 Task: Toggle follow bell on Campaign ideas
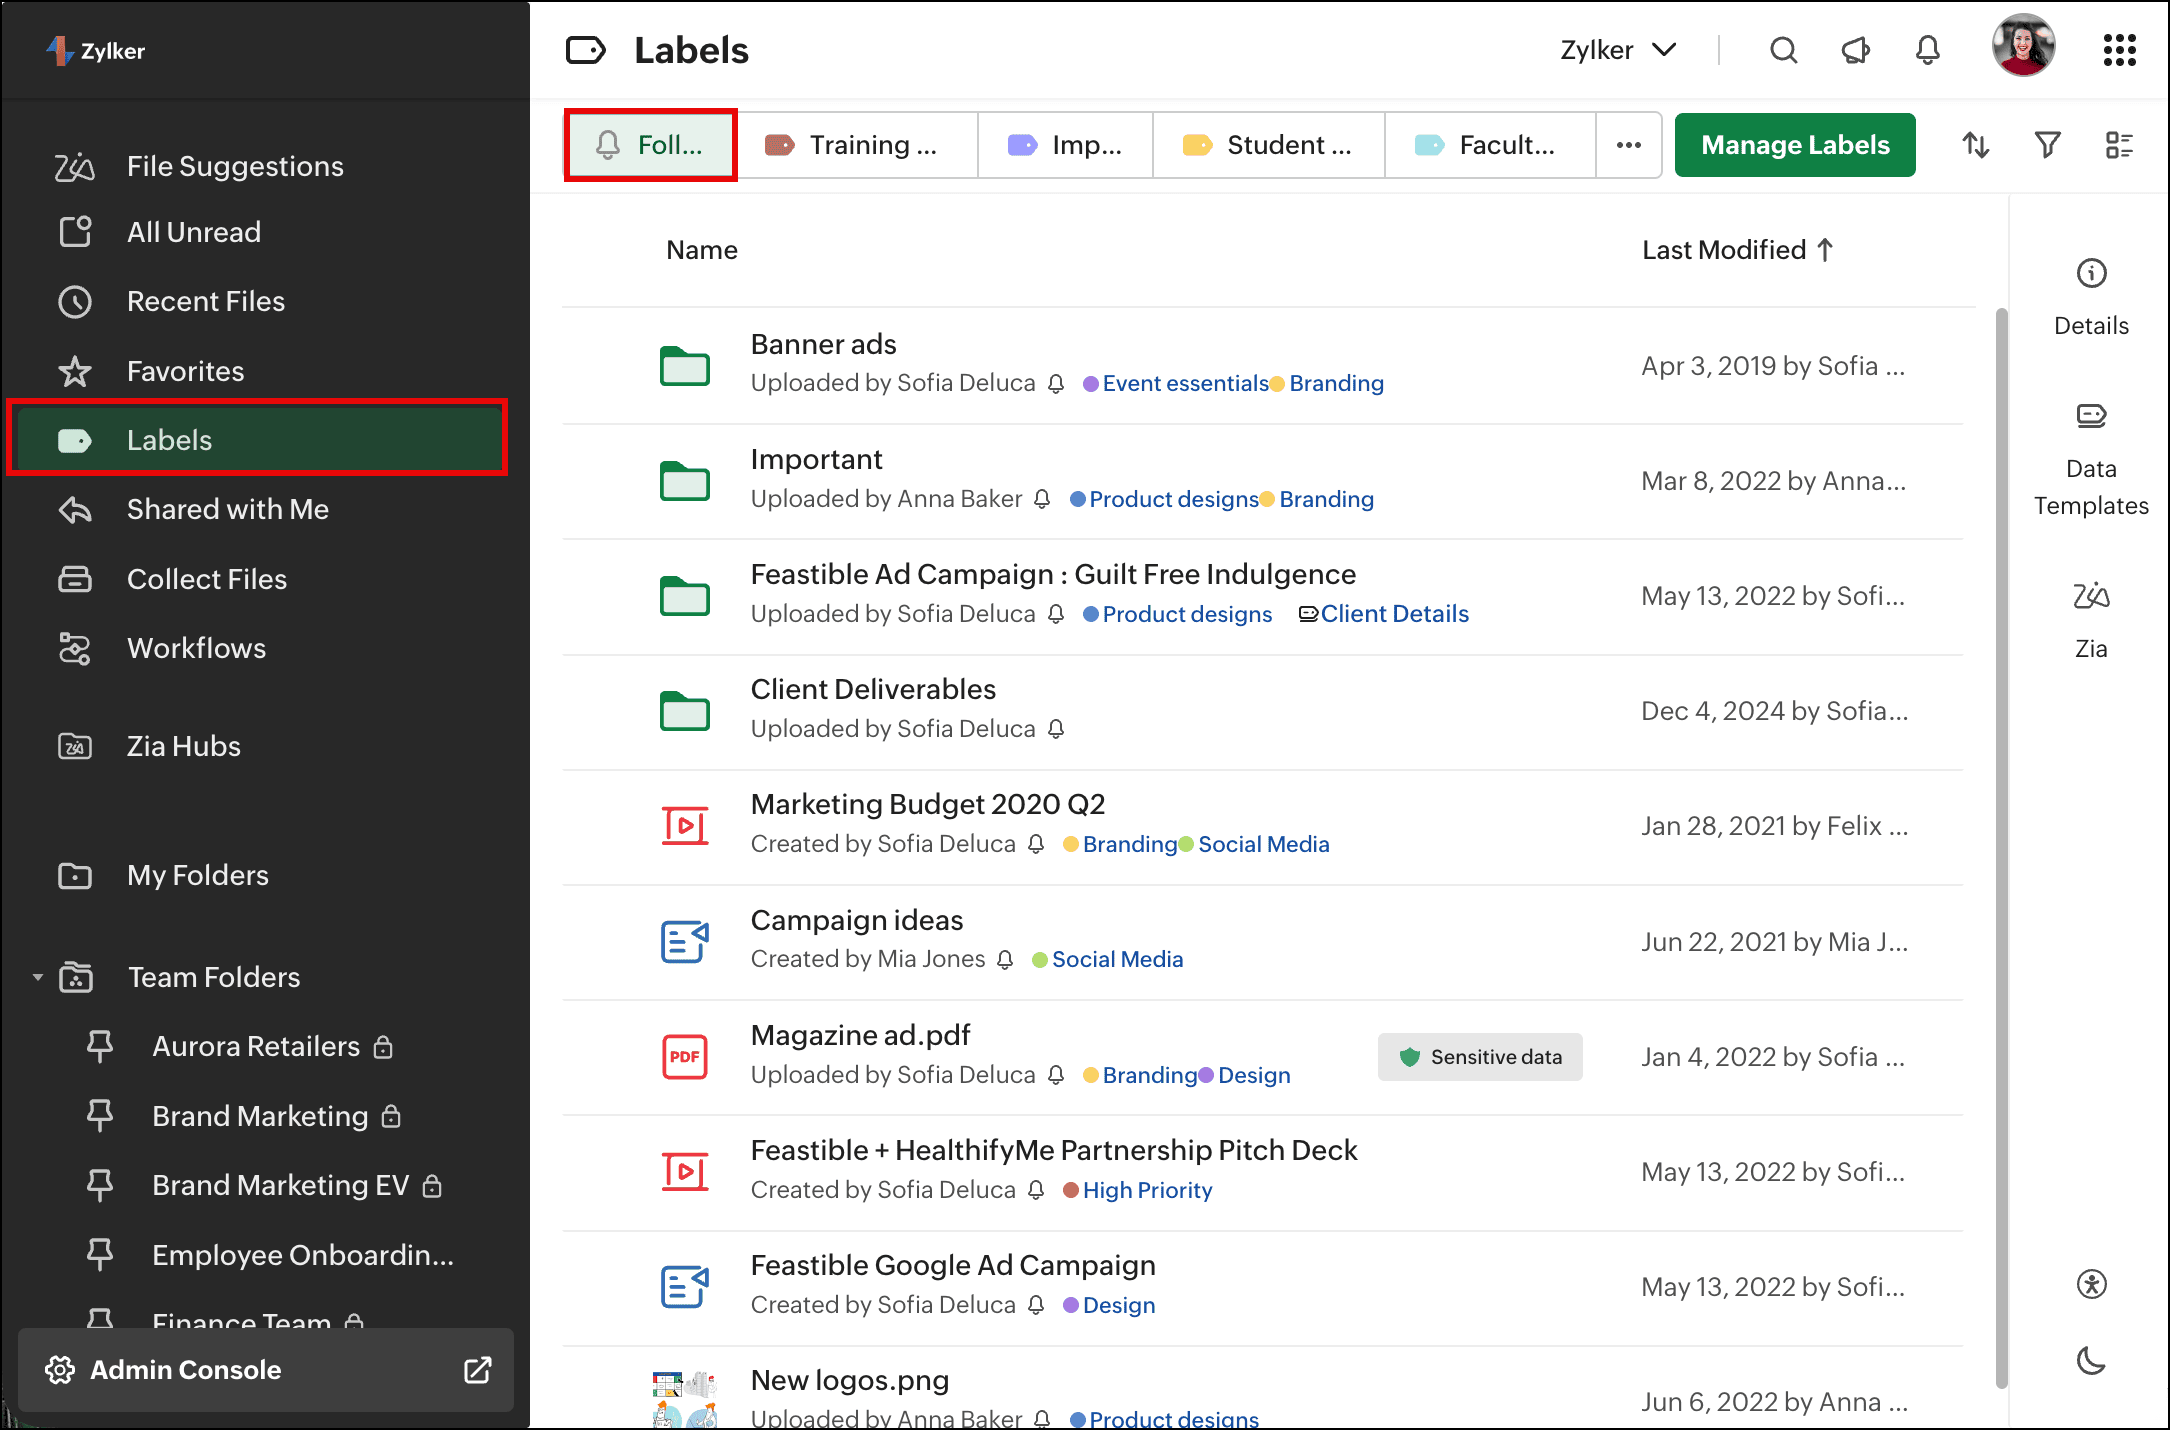pos(1005,960)
